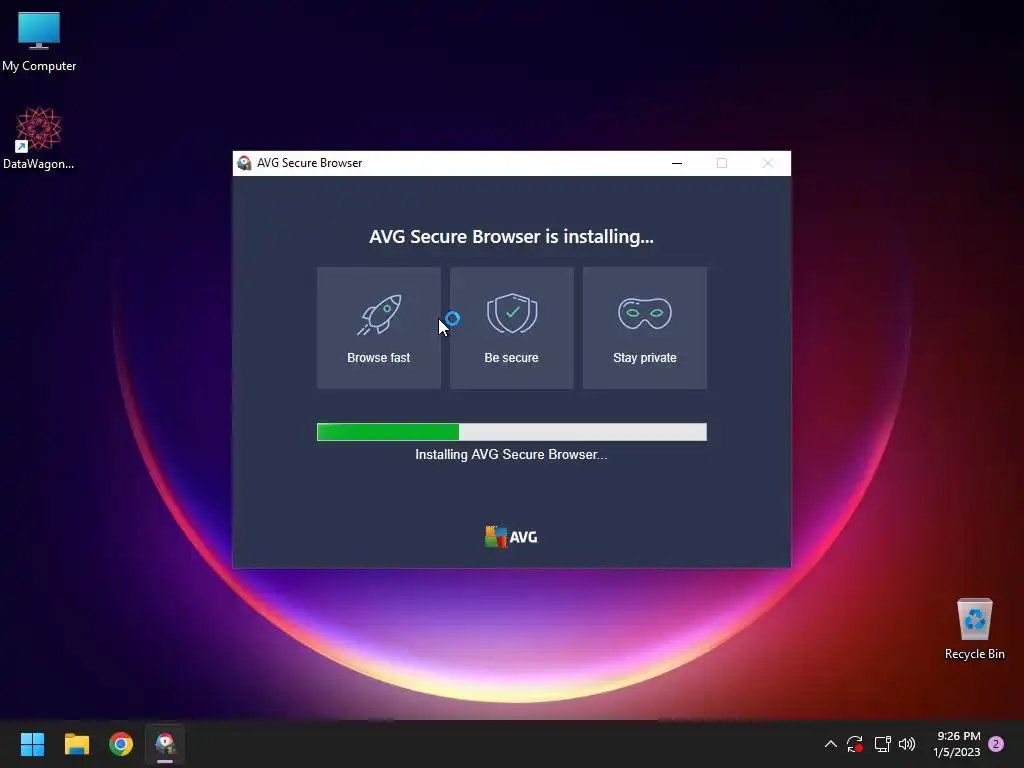Open the Windows Start menu

tap(32, 744)
